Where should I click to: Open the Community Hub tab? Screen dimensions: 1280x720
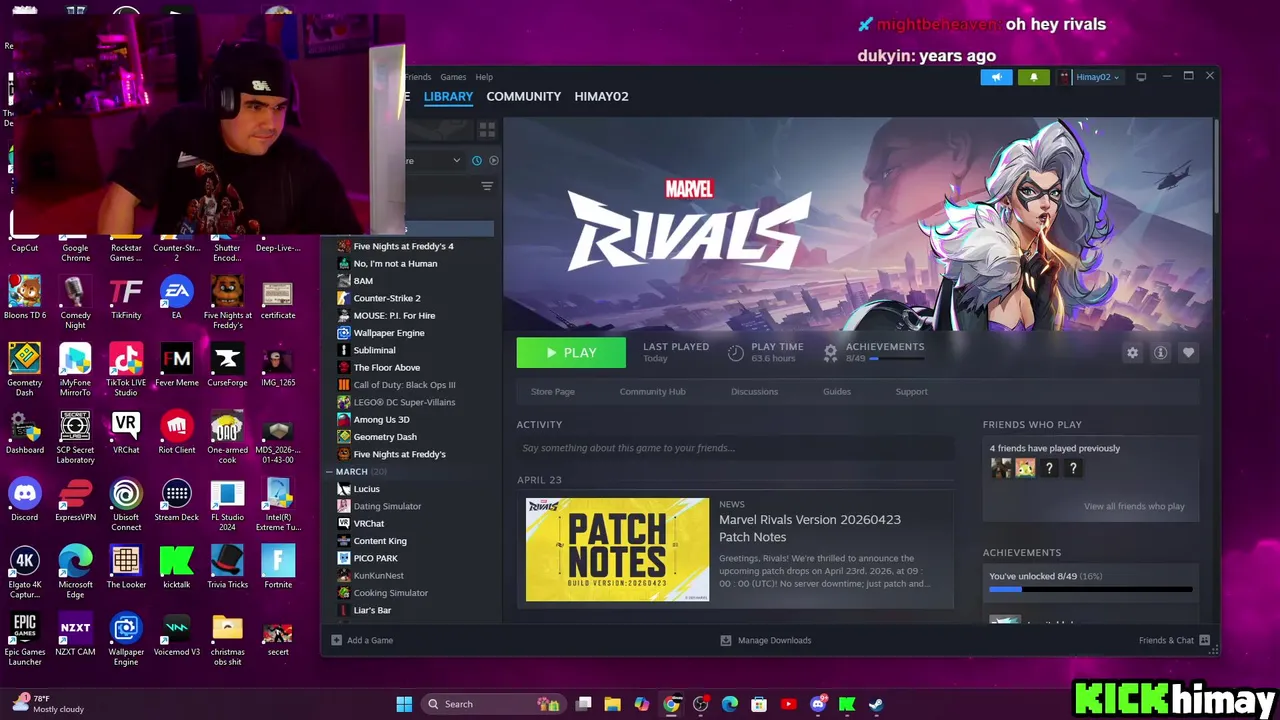[x=652, y=391]
